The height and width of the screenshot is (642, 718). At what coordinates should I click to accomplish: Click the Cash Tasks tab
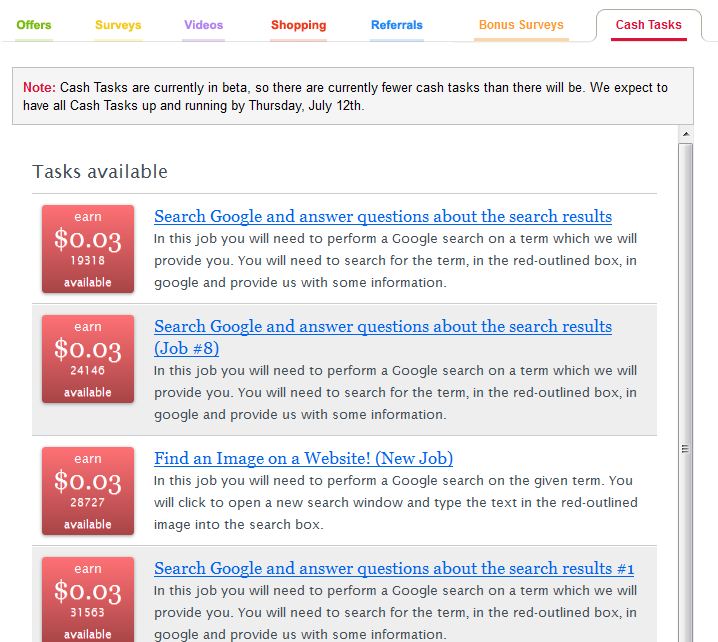pos(648,25)
